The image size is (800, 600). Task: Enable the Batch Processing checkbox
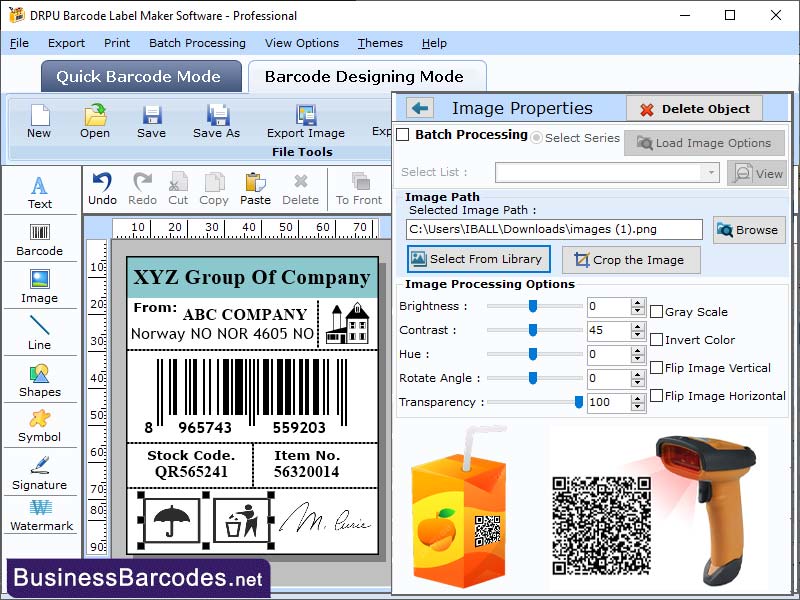(x=403, y=135)
